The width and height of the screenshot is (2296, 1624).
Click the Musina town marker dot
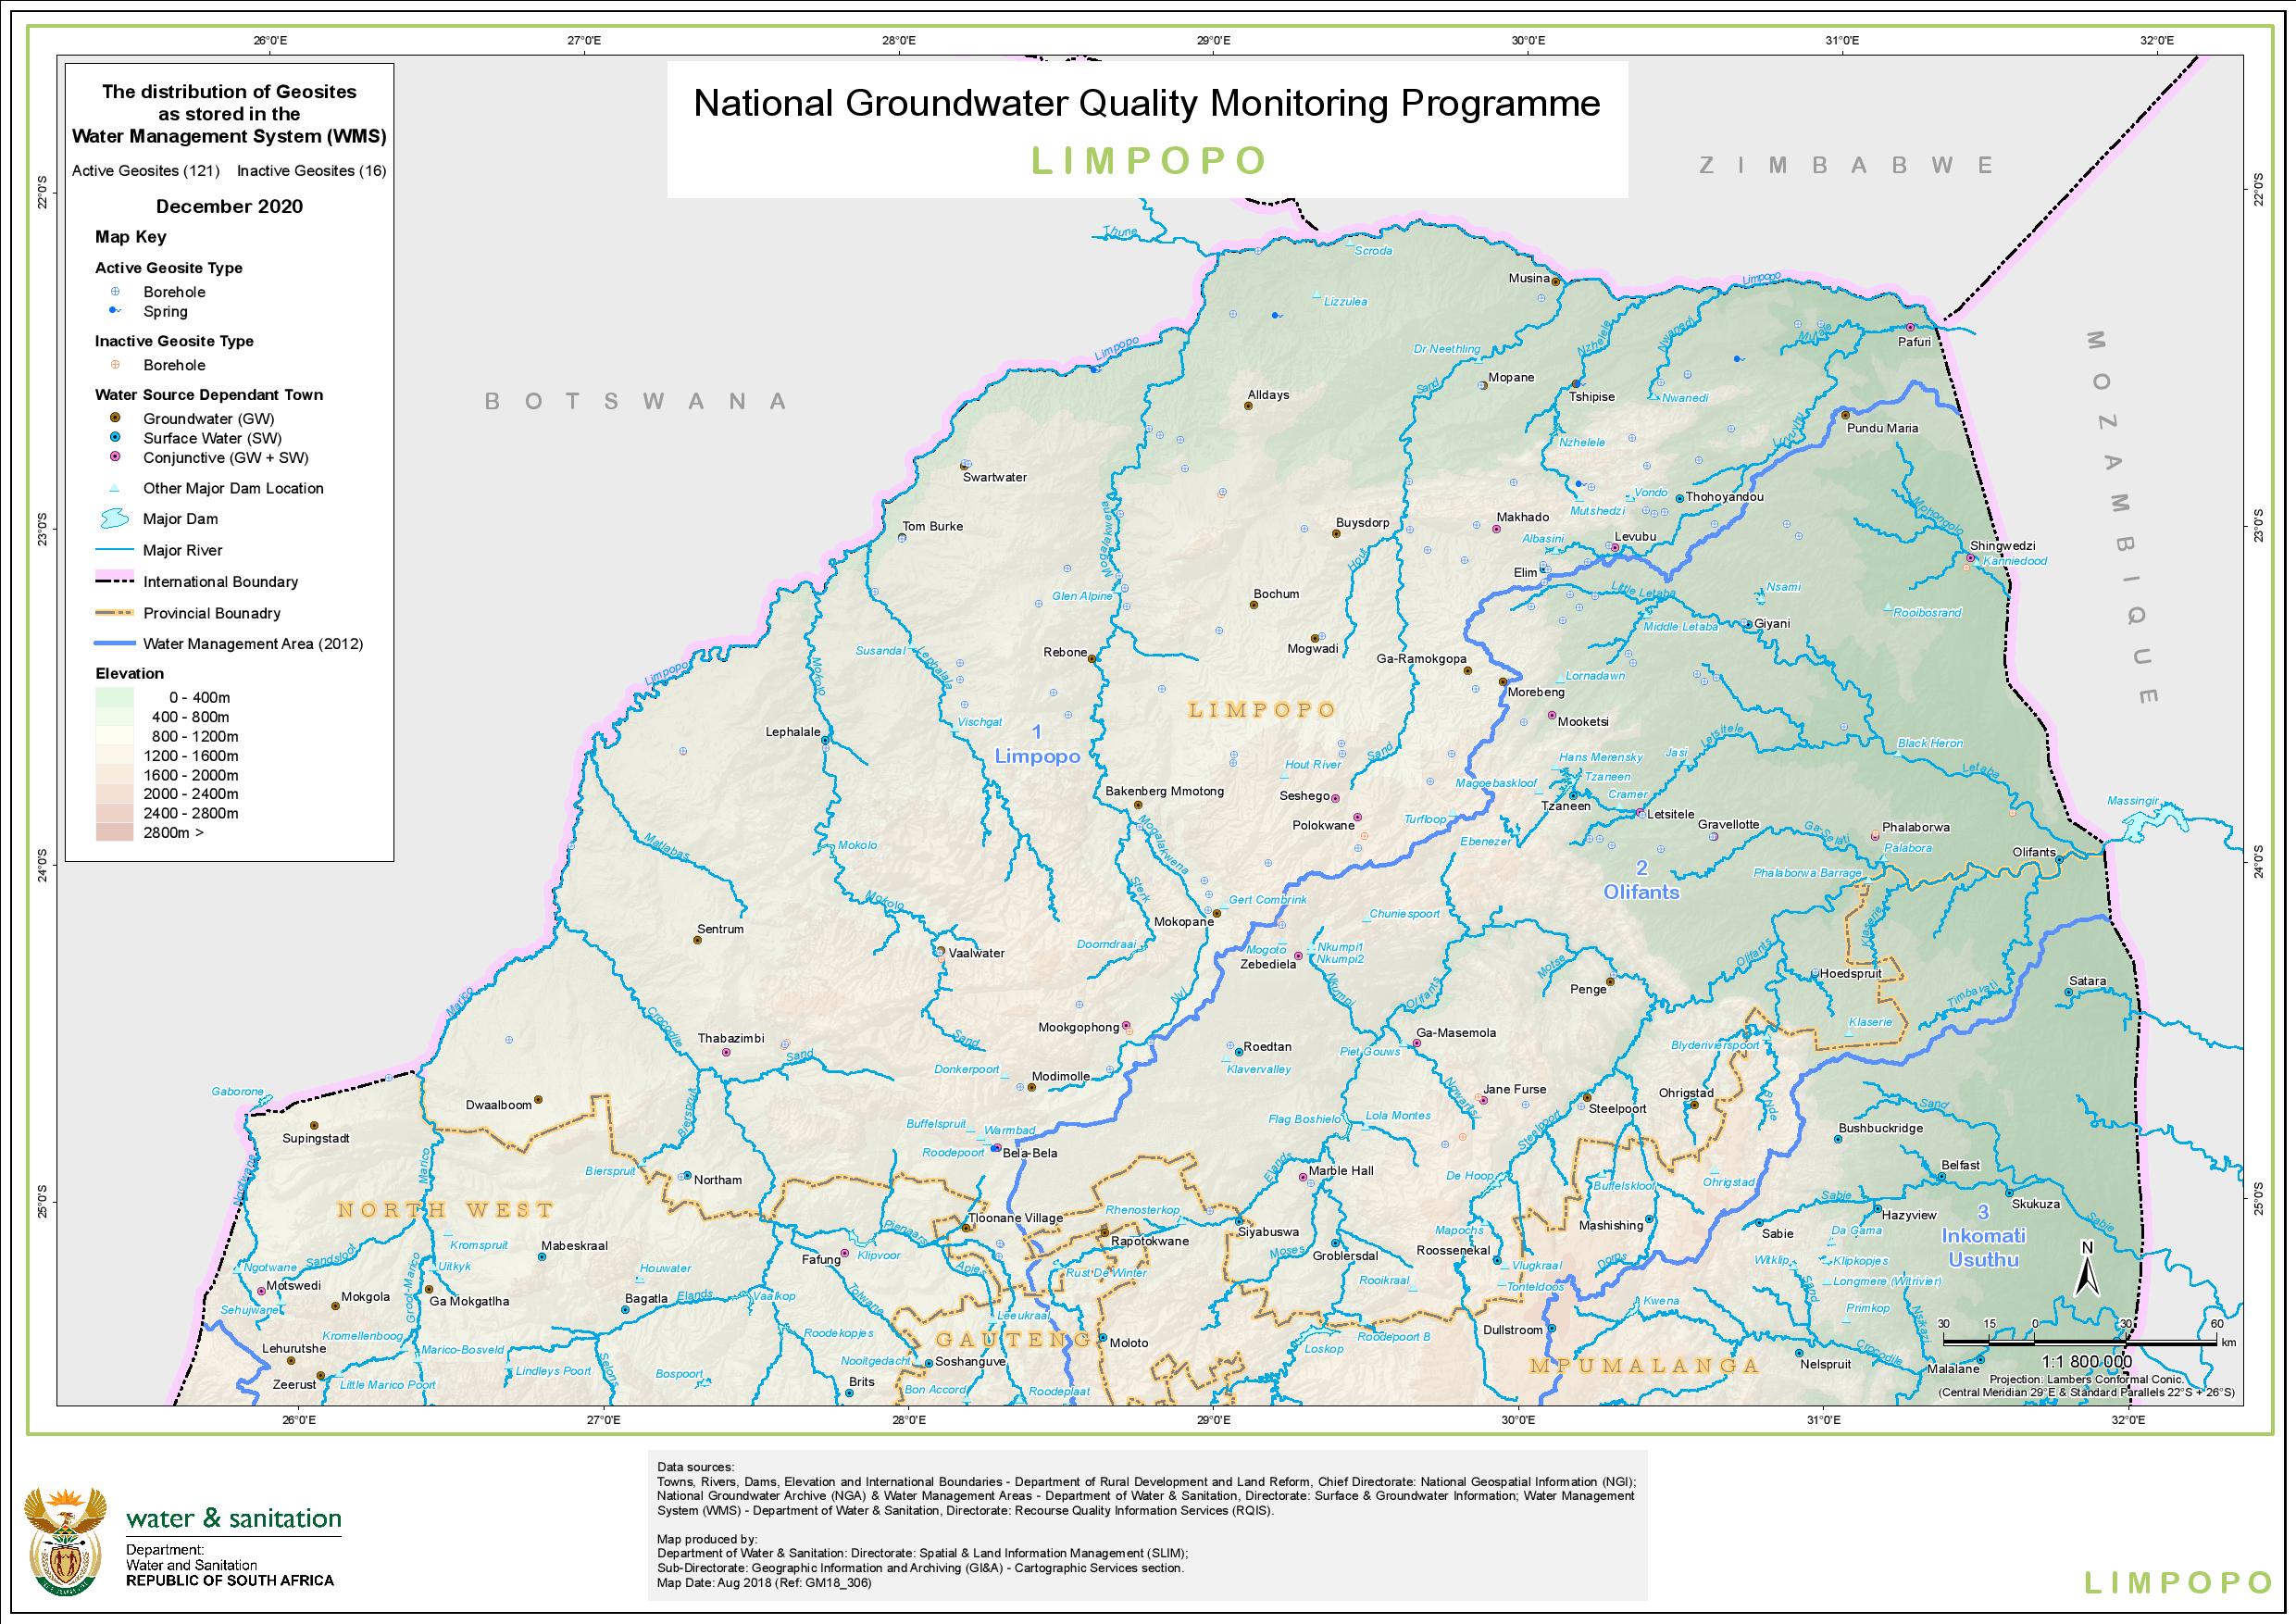(1556, 282)
